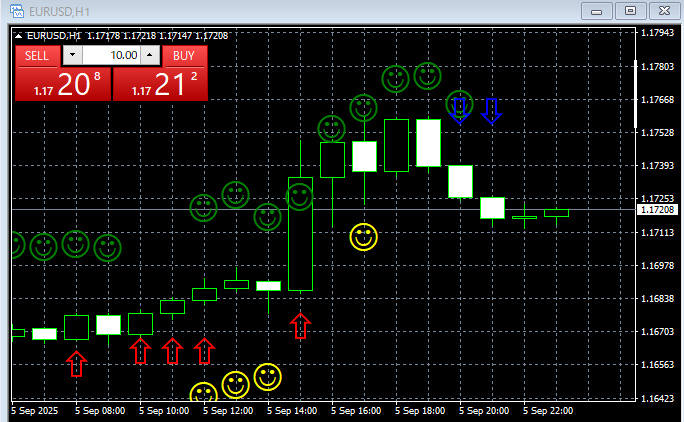Screen dimensions: 684x422
Task: Select the green smiley above the 08:00 candle
Action: pyautogui.click(x=75, y=244)
